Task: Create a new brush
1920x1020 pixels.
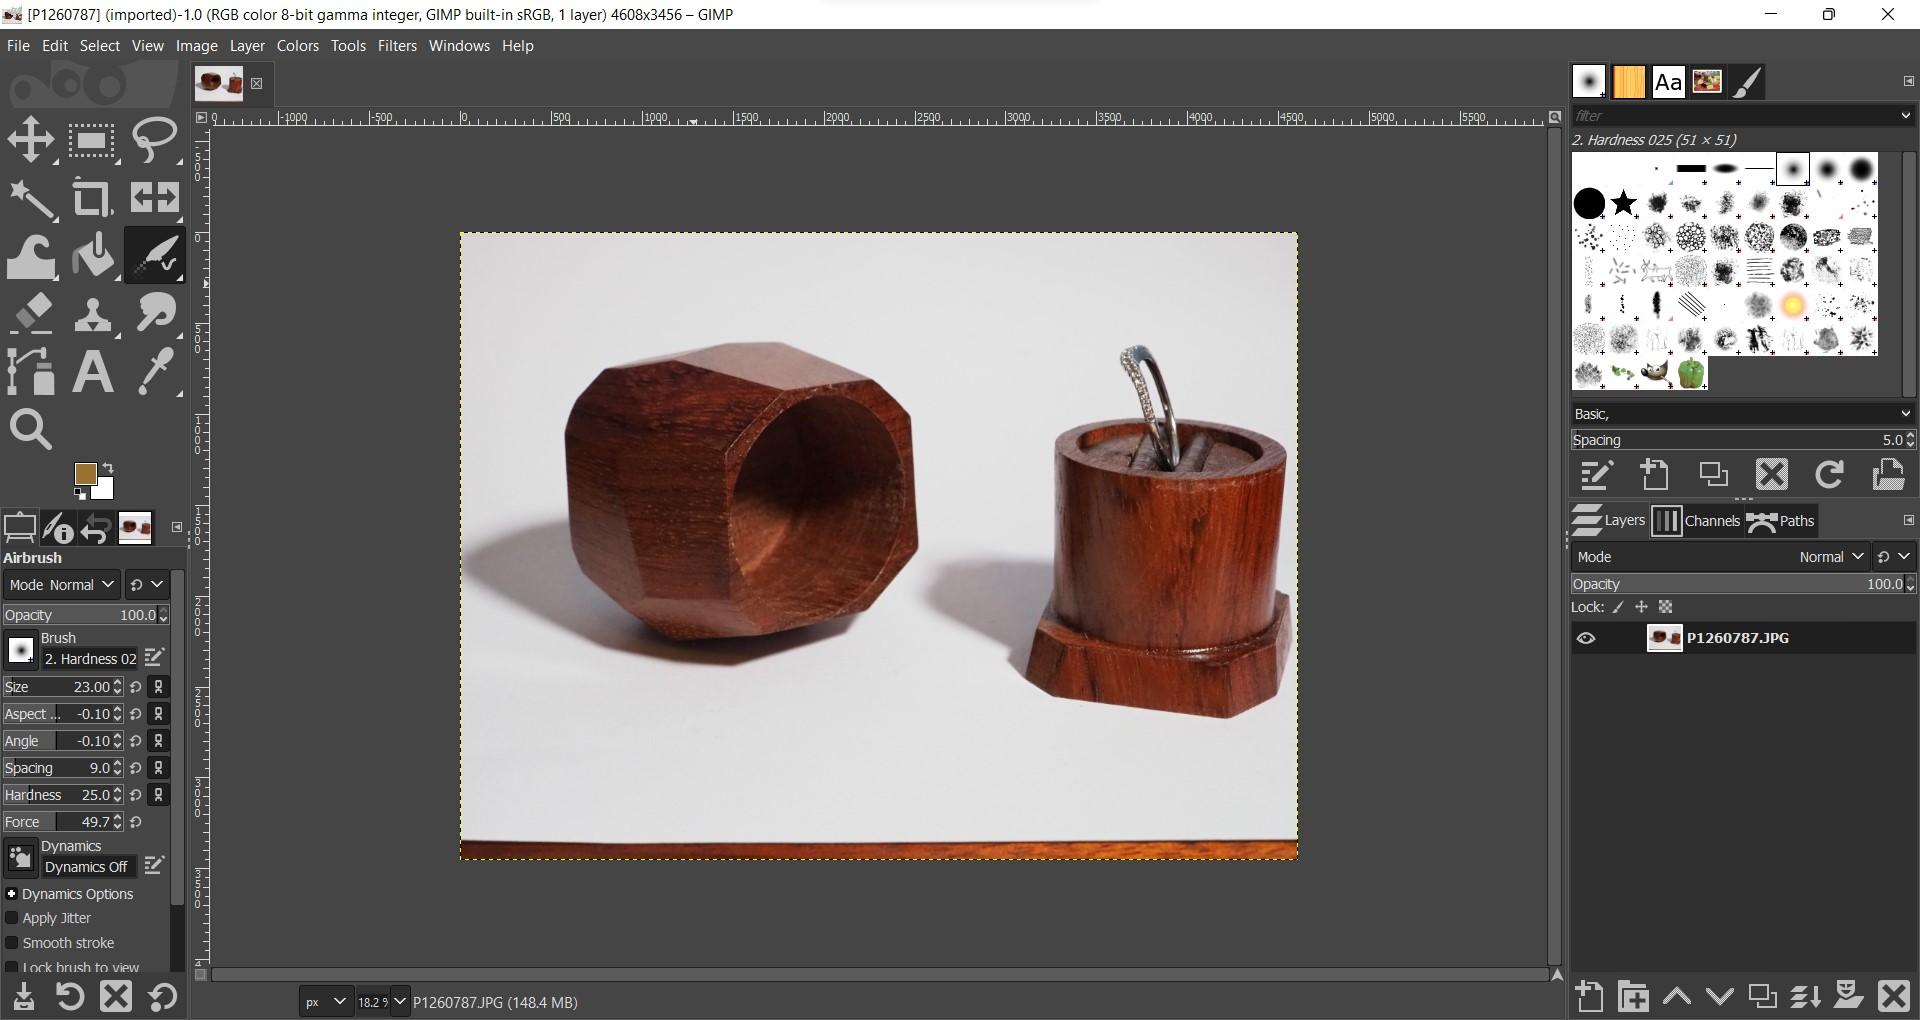Action: point(1655,474)
